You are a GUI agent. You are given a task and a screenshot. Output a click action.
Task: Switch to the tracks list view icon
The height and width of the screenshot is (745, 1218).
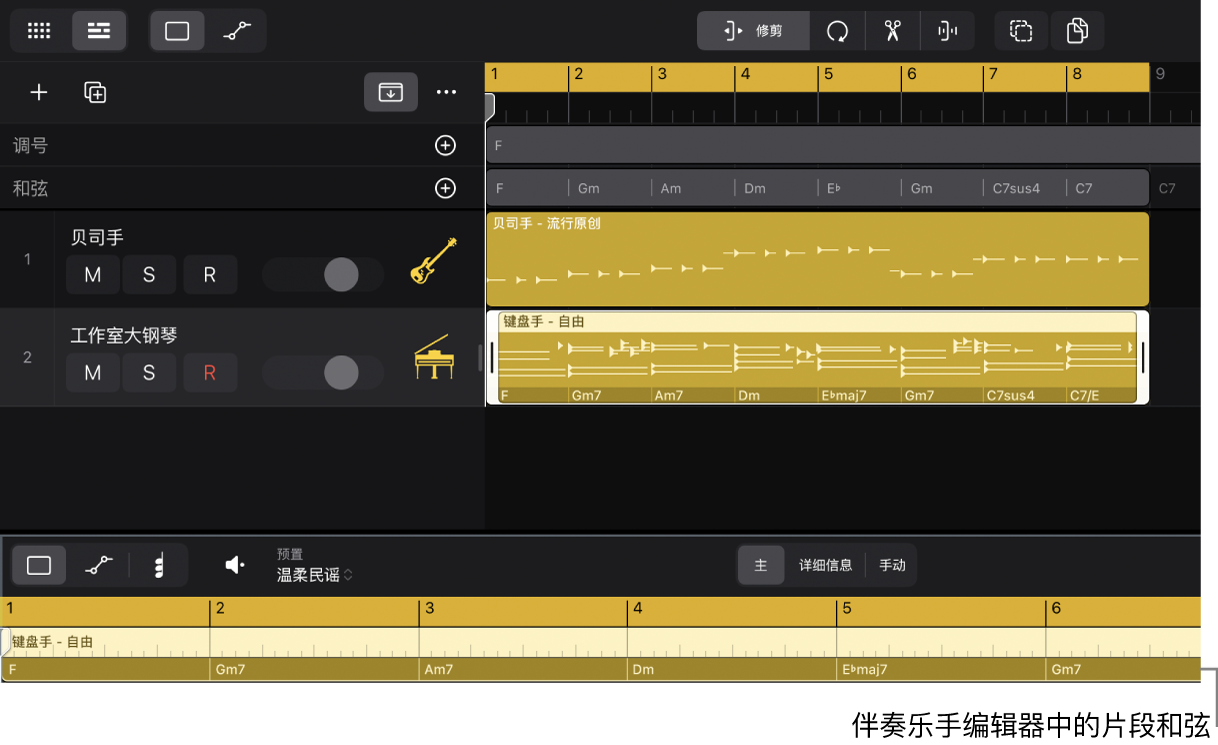(99, 31)
